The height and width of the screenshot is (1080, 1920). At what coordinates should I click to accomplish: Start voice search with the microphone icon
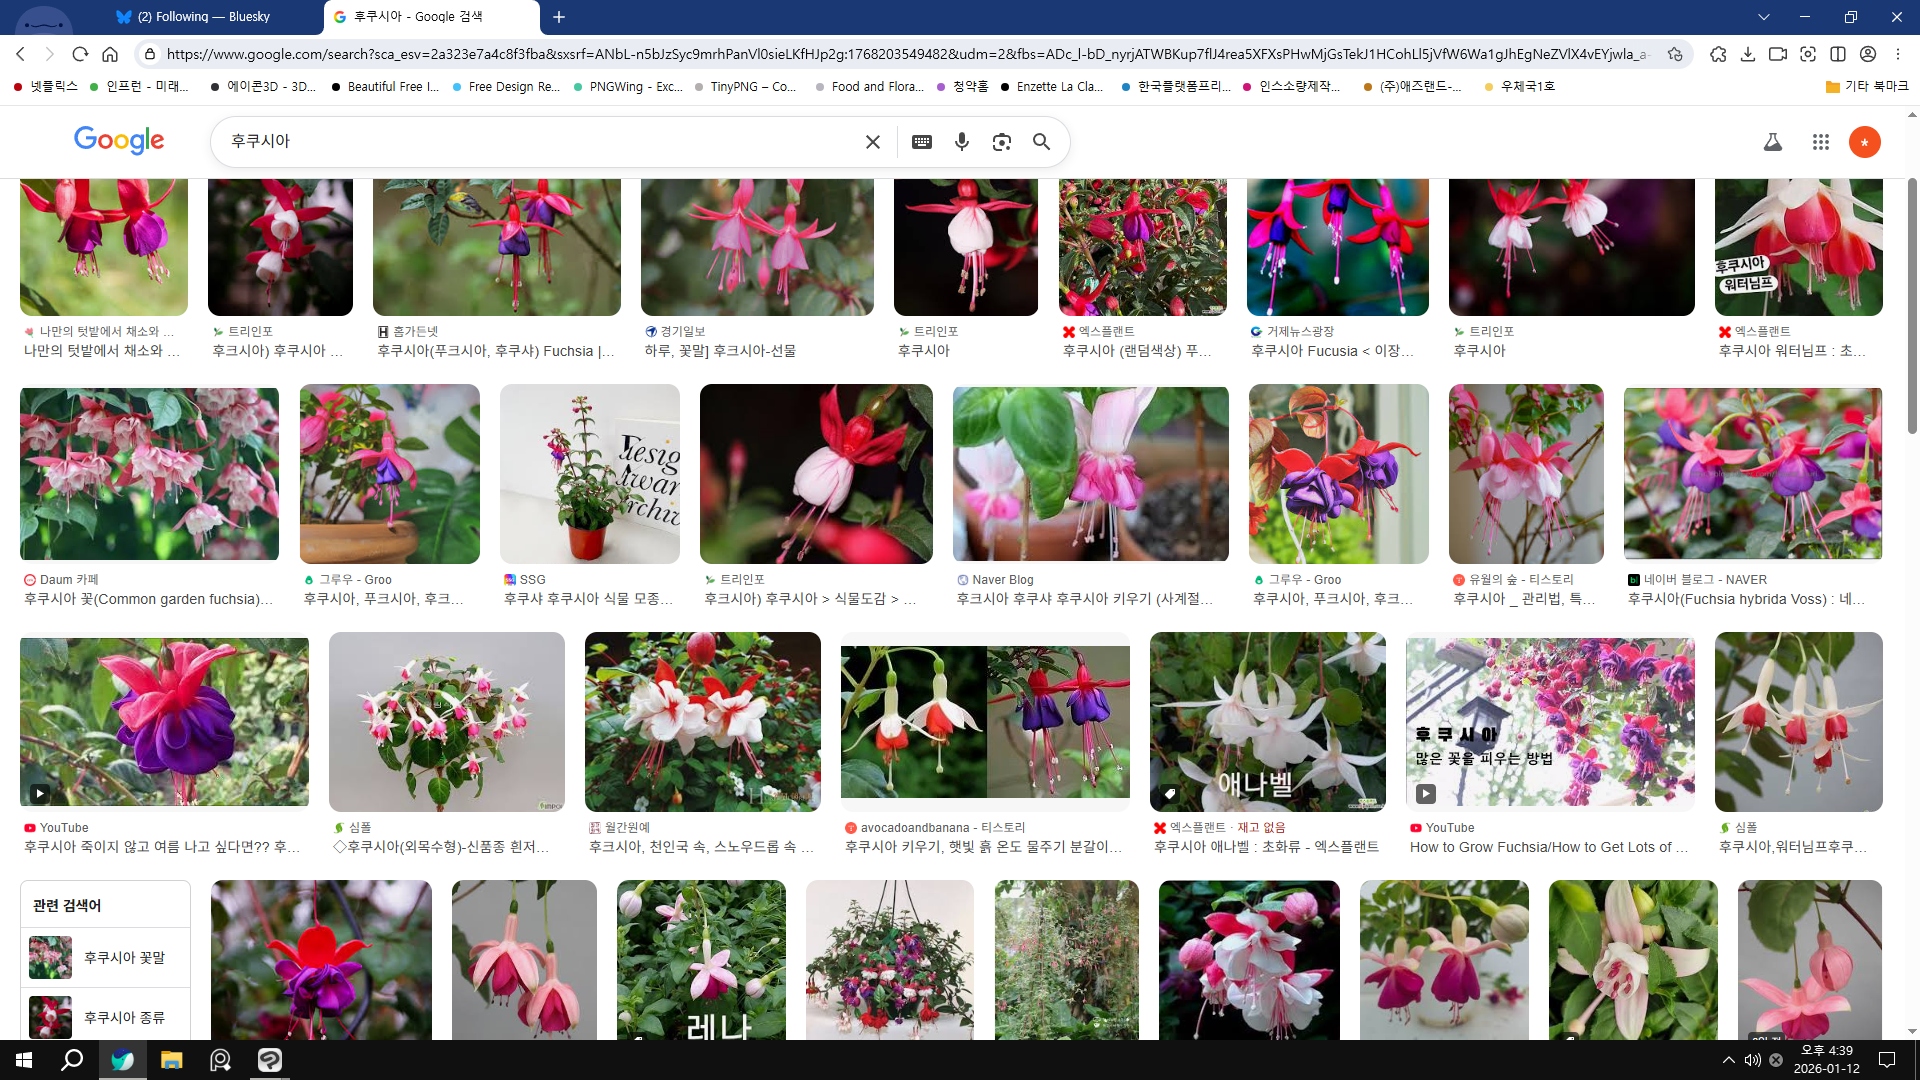(x=961, y=142)
